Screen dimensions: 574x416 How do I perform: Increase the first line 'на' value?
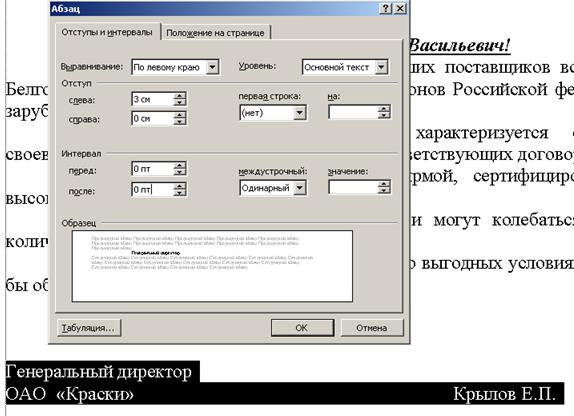(384, 109)
